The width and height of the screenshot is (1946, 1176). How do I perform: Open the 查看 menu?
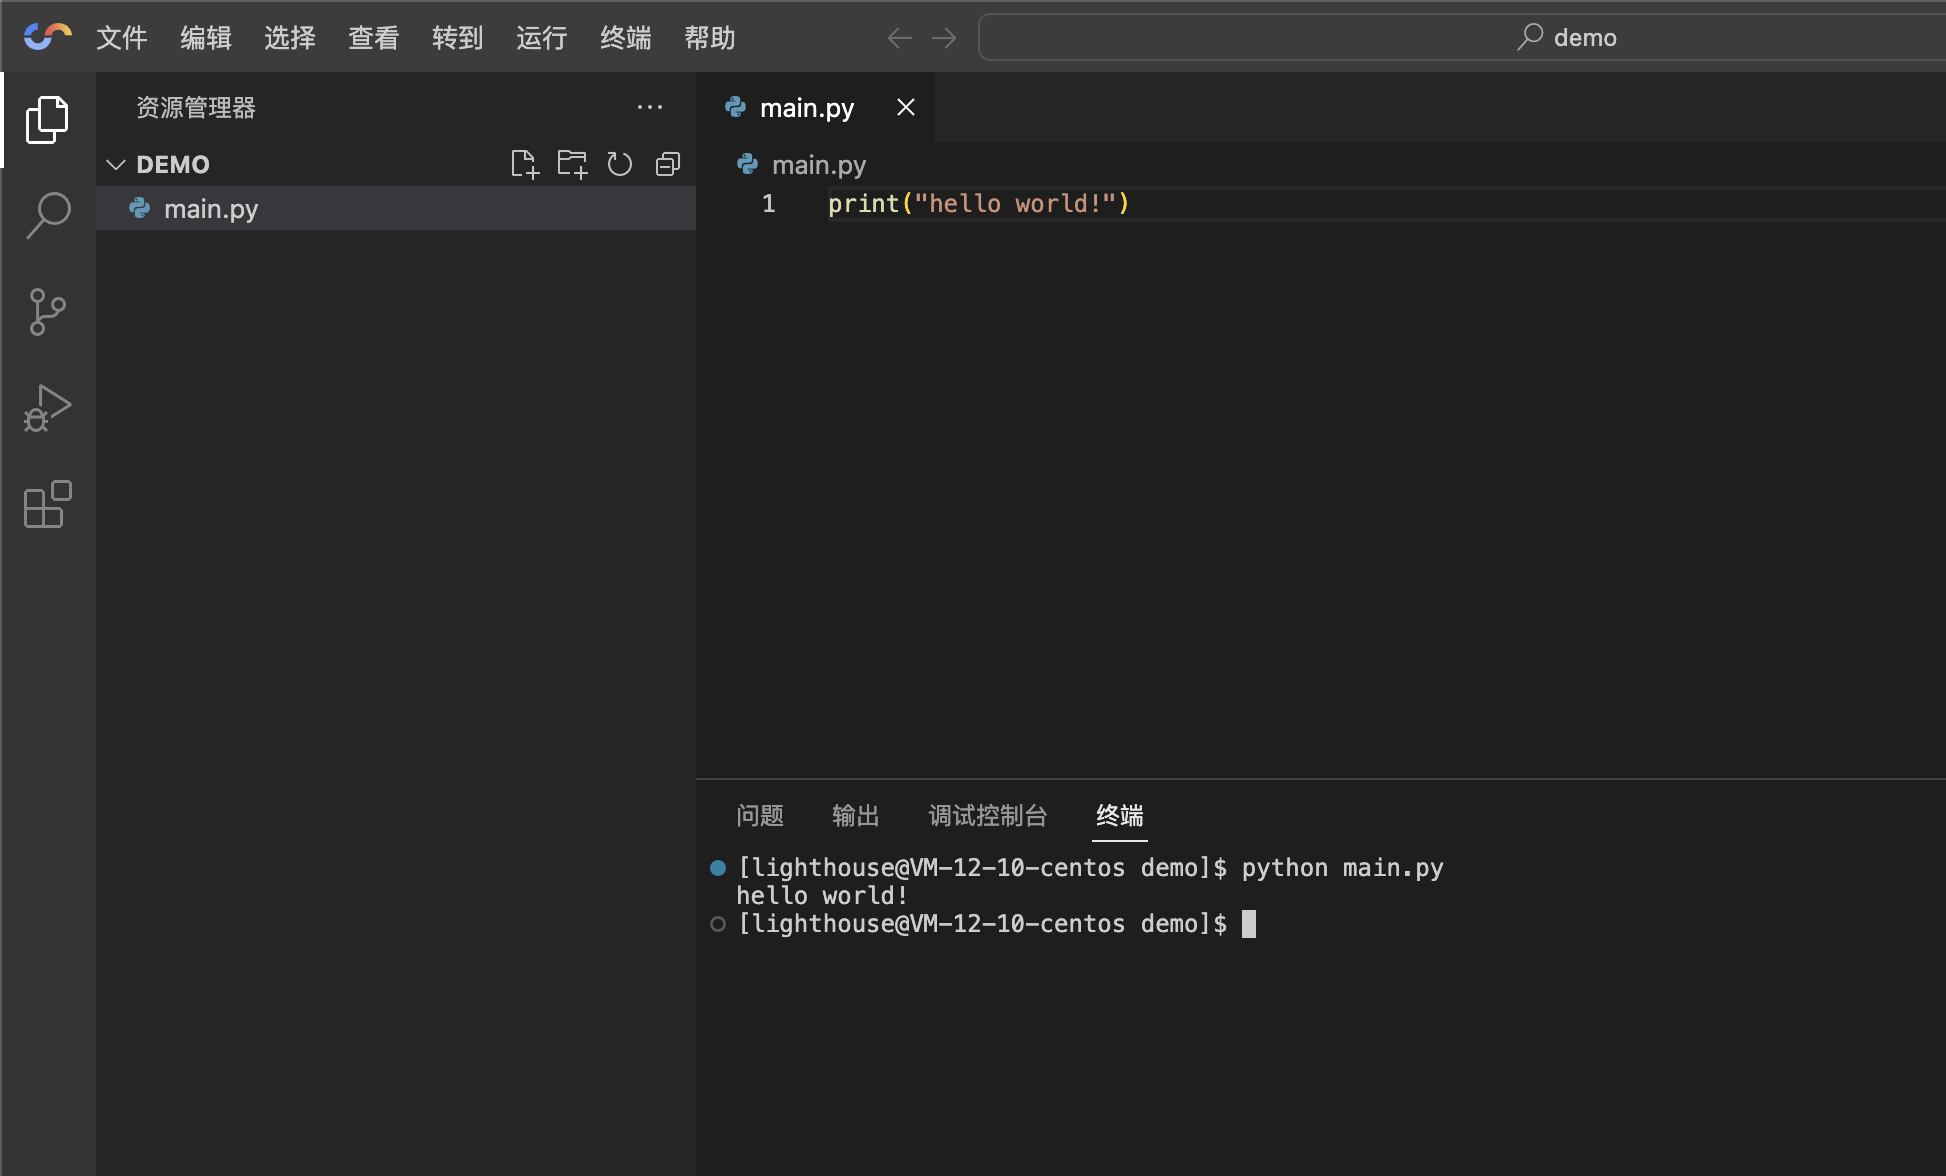374,38
